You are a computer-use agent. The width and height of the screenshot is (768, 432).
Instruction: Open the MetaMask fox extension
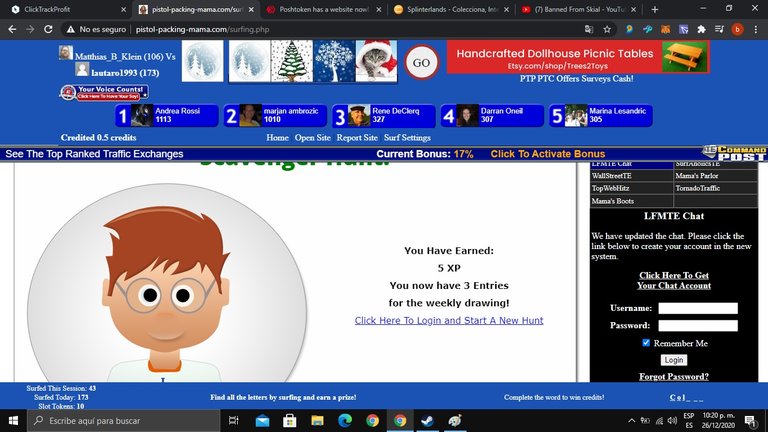click(665, 29)
